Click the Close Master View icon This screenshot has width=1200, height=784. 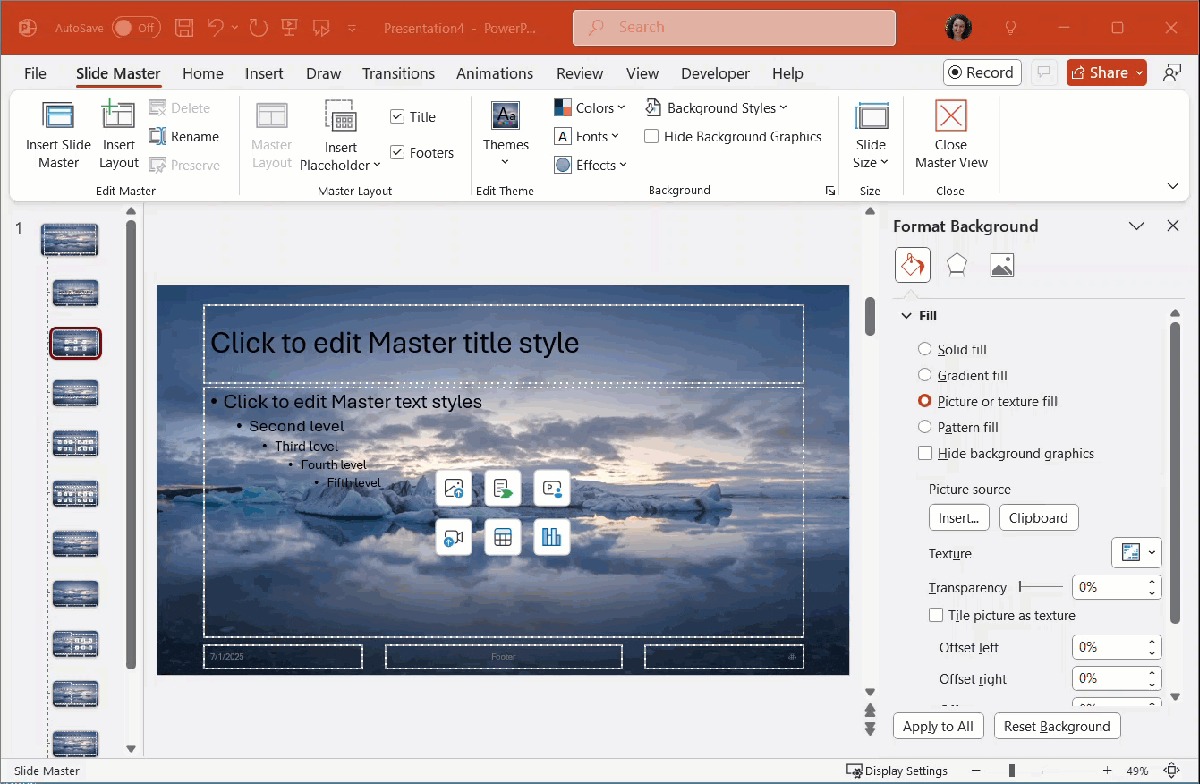tap(950, 117)
